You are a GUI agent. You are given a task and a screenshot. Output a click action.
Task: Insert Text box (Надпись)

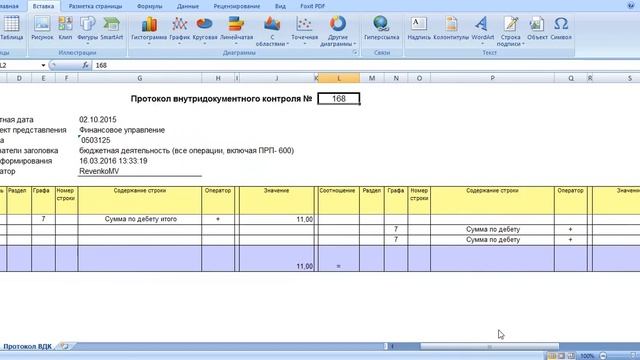(419, 28)
